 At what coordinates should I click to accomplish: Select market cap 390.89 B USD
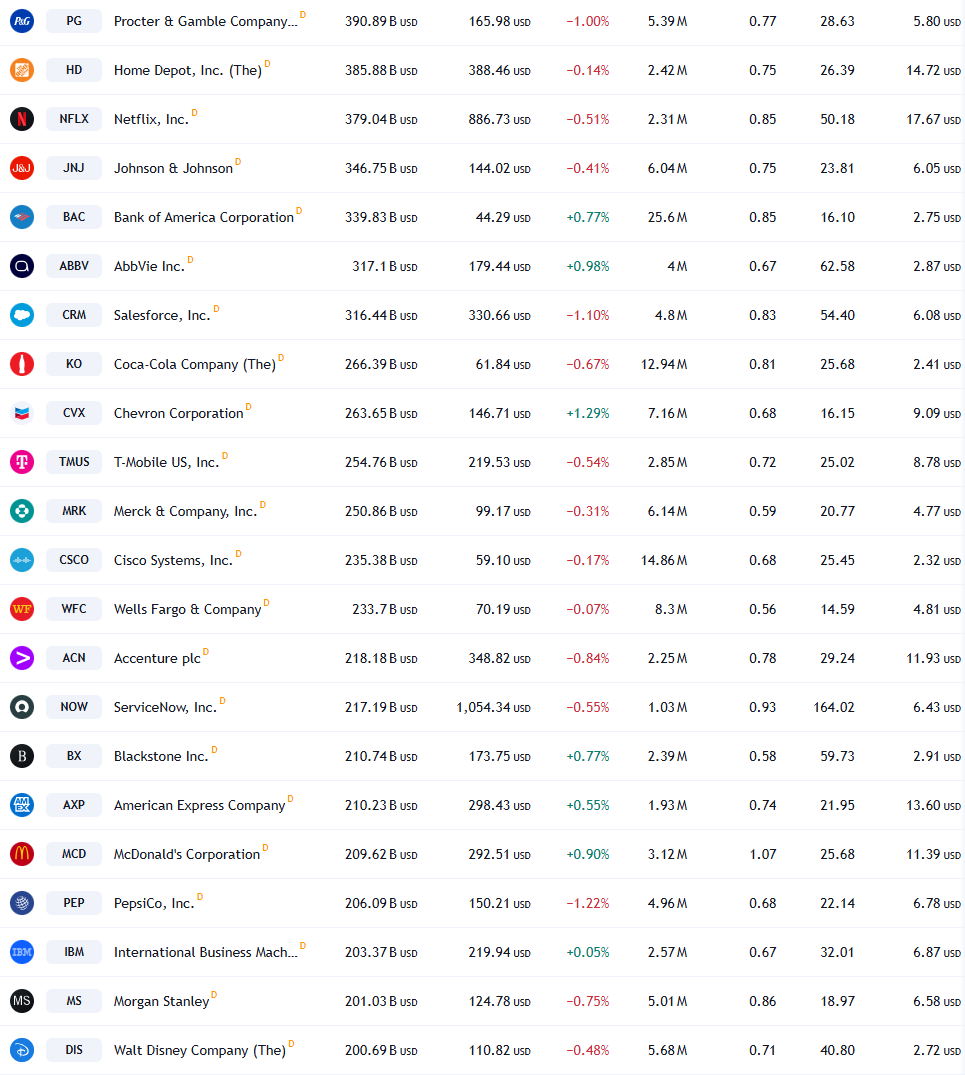tap(381, 21)
